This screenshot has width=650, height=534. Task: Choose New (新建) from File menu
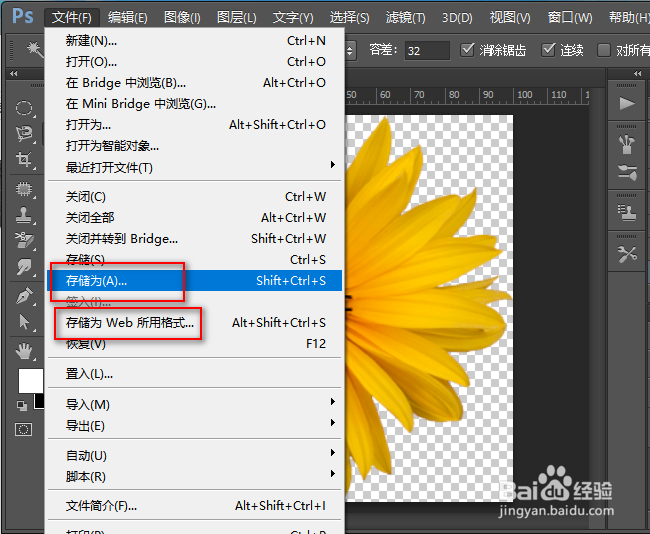(194, 41)
